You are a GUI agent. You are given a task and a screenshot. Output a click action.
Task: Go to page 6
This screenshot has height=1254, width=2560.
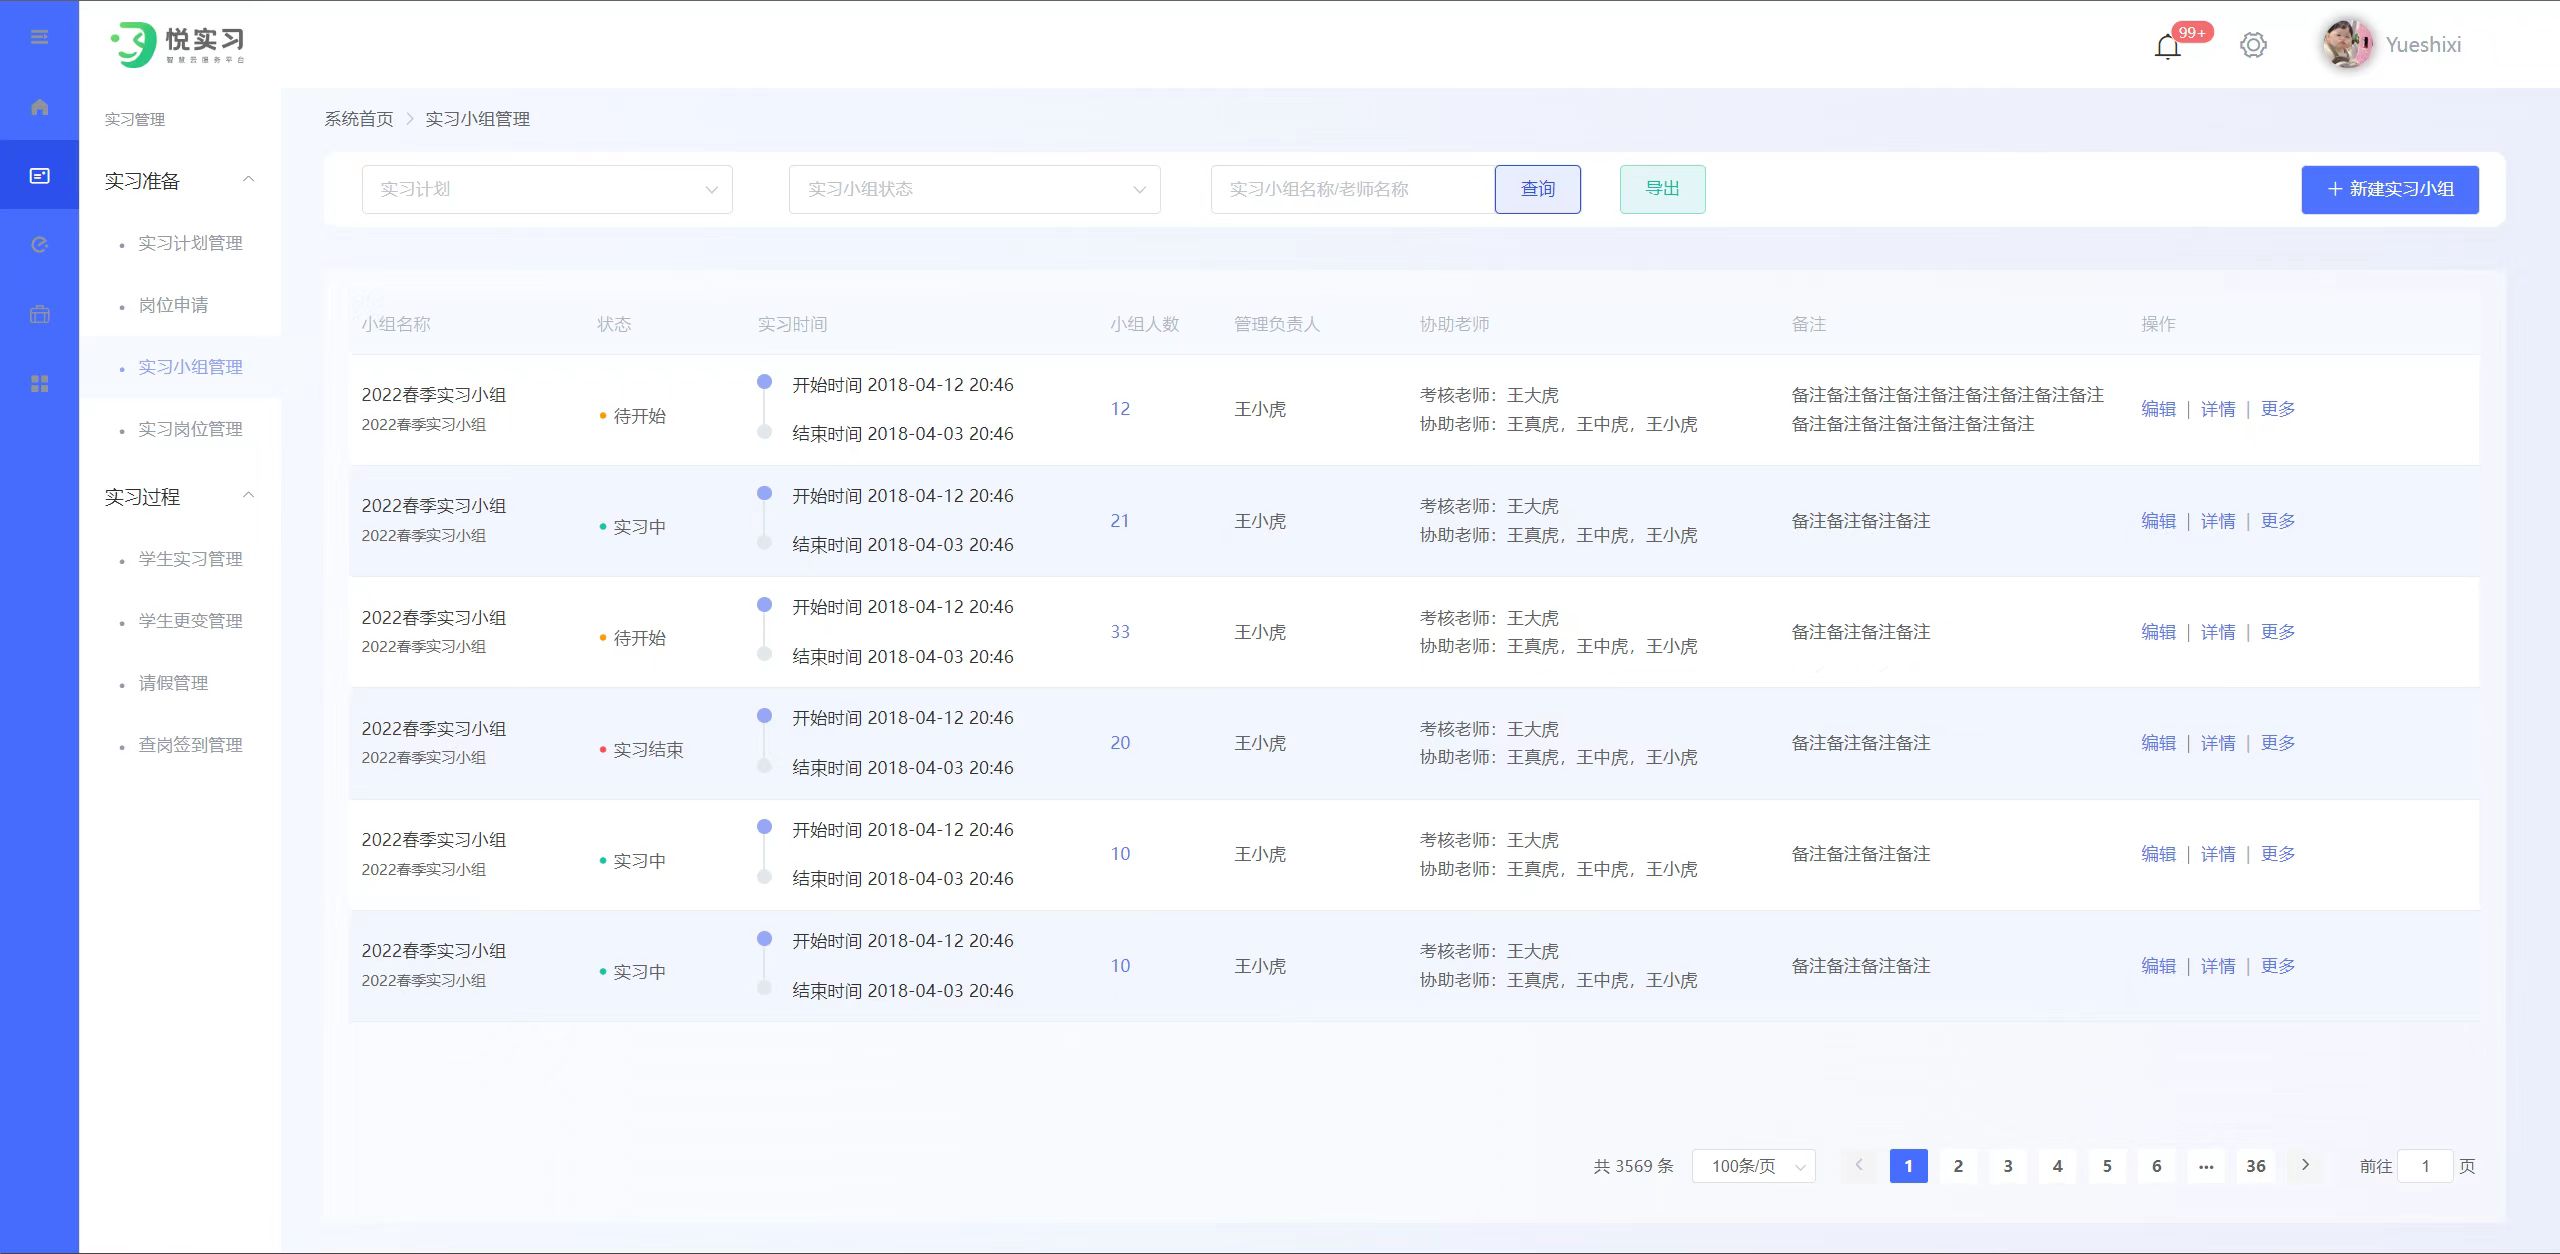click(2156, 1166)
